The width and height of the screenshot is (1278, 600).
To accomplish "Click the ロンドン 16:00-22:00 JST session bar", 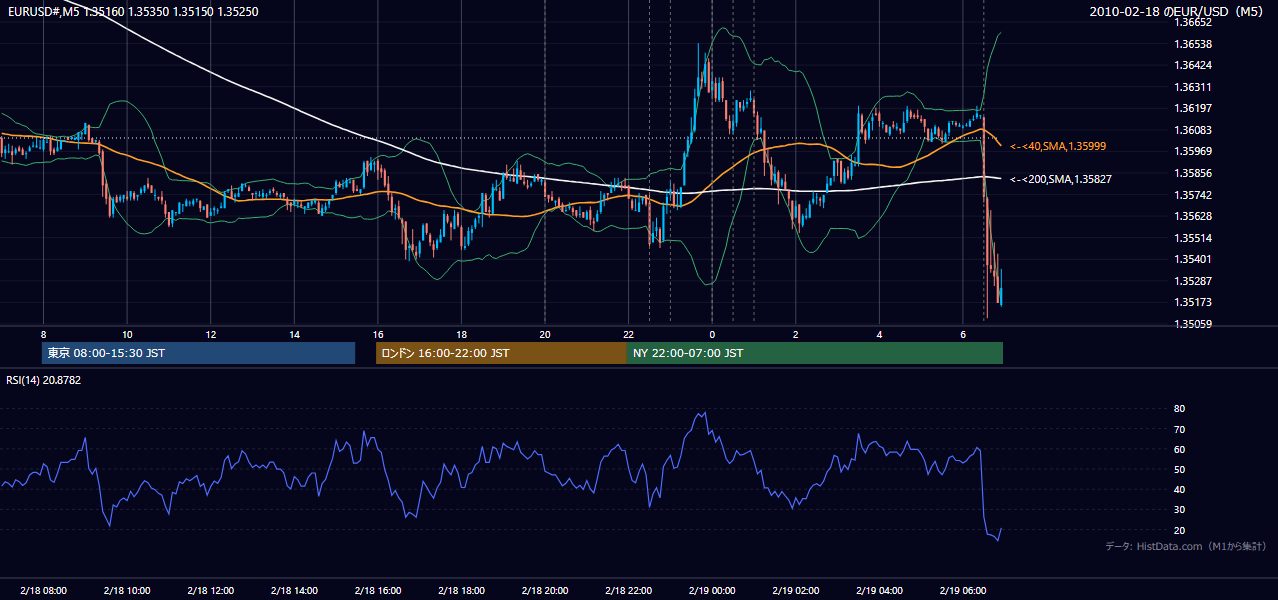I will [501, 353].
